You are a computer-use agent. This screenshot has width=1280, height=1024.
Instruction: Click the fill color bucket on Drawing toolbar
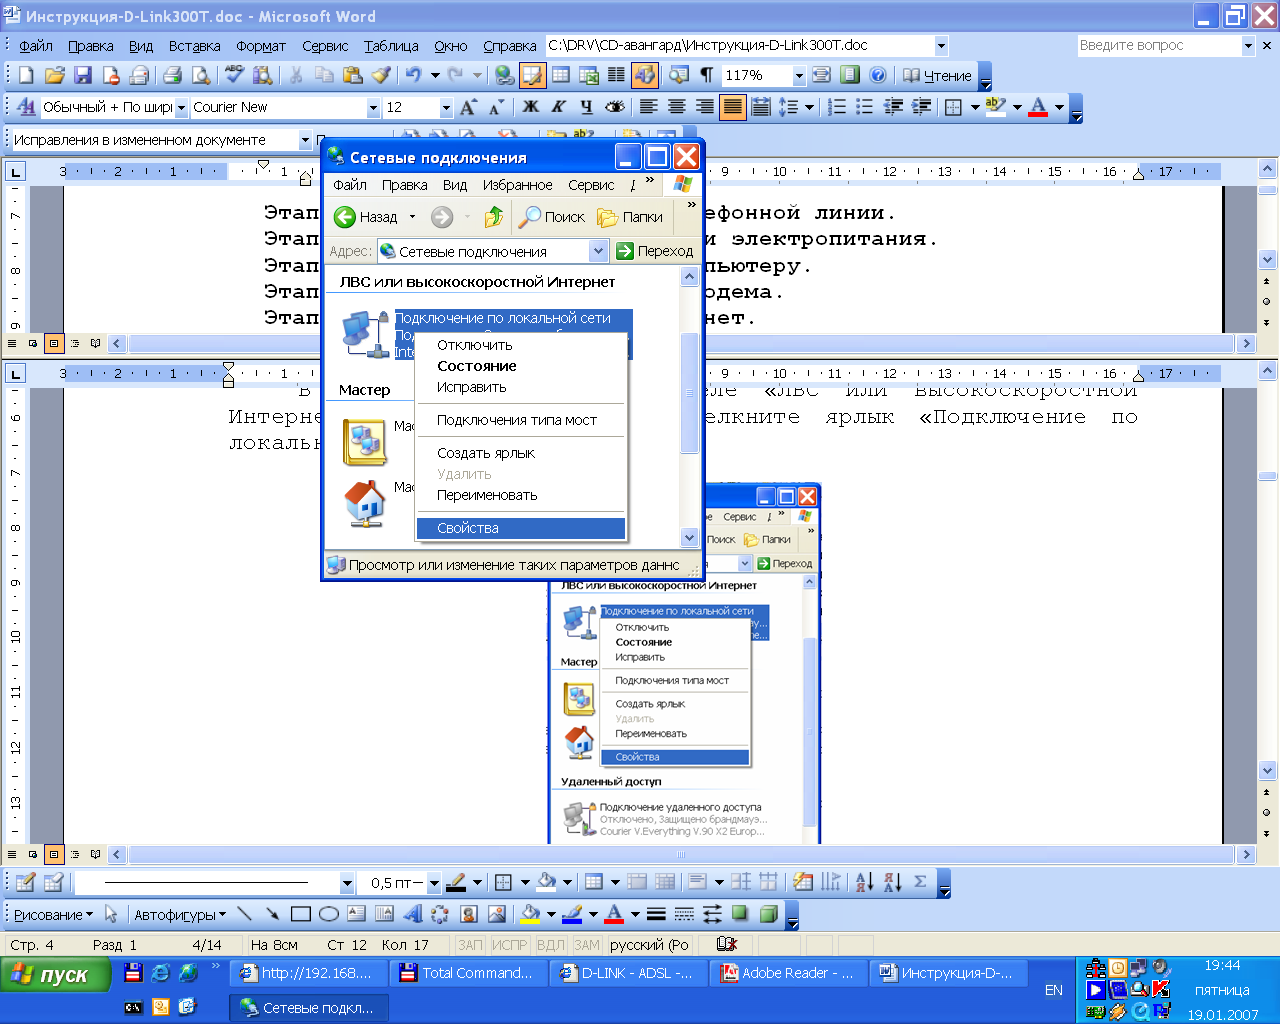531,914
